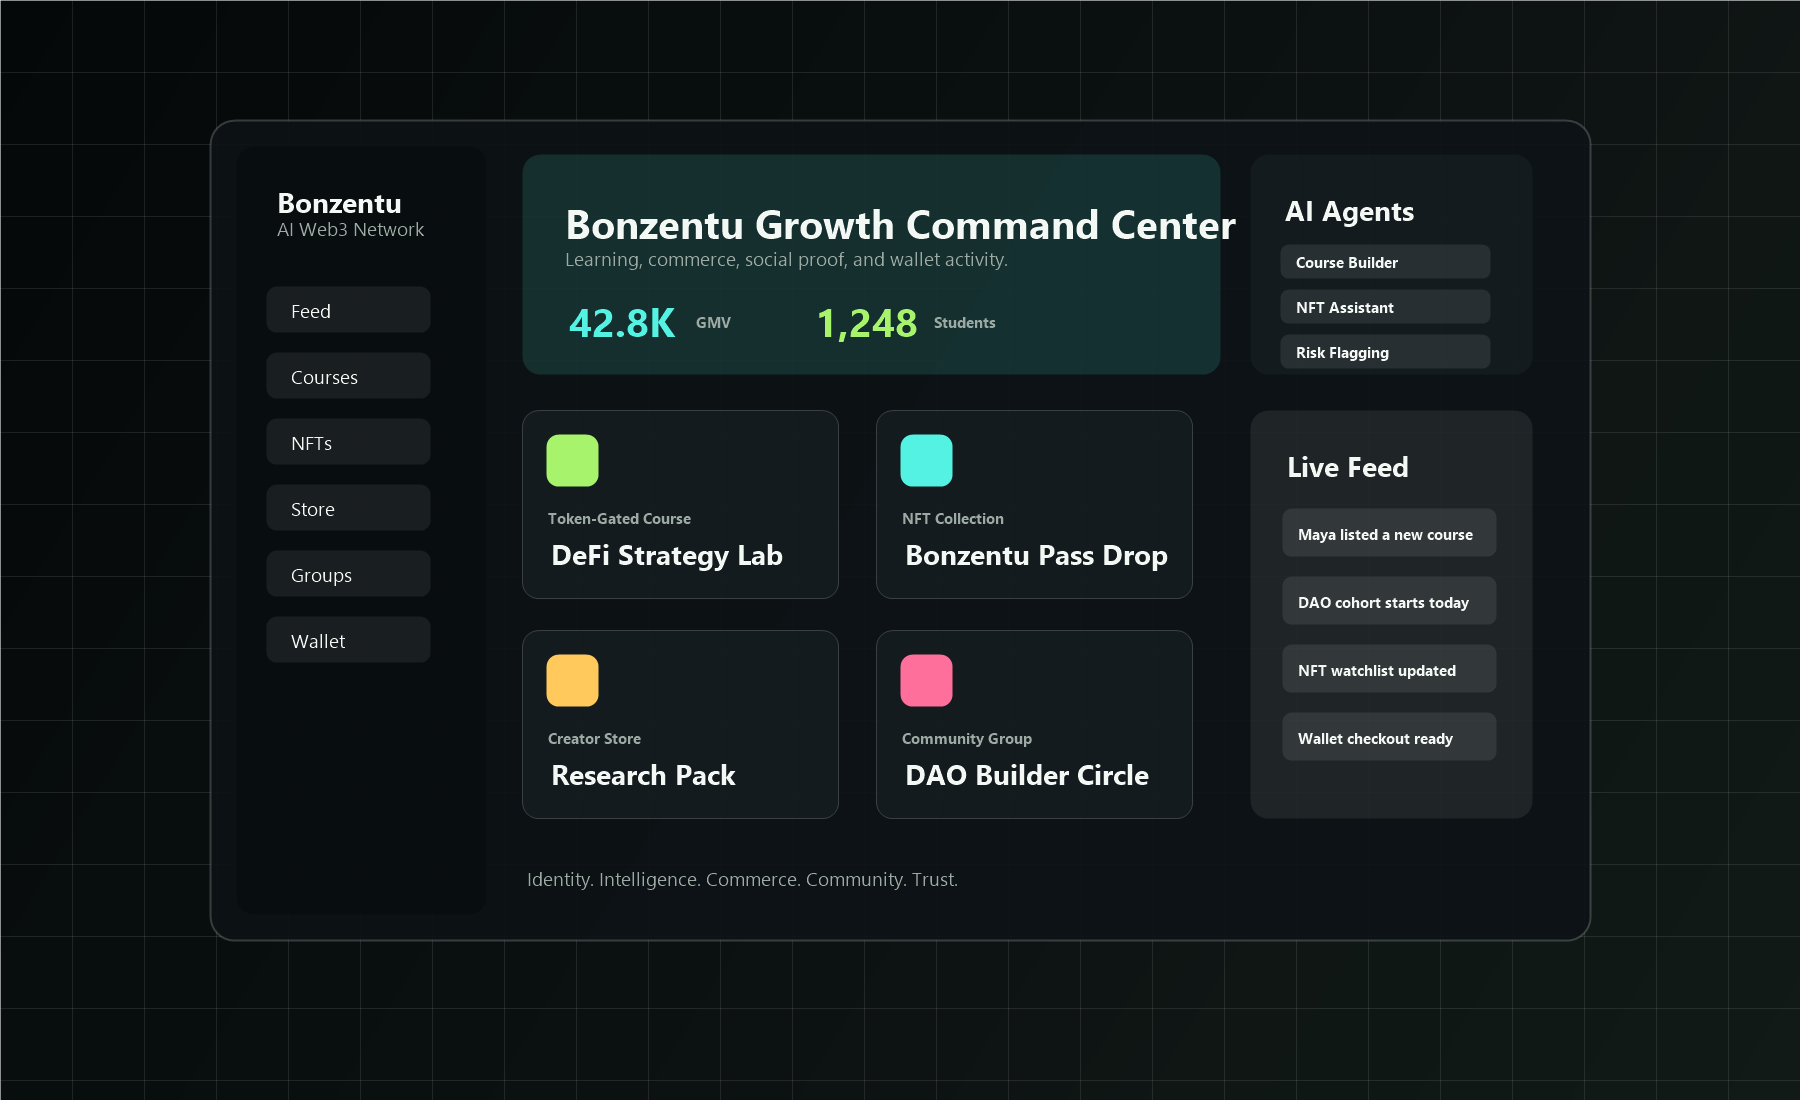Click the orange Creator Store icon
The height and width of the screenshot is (1100, 1800).
point(571,680)
